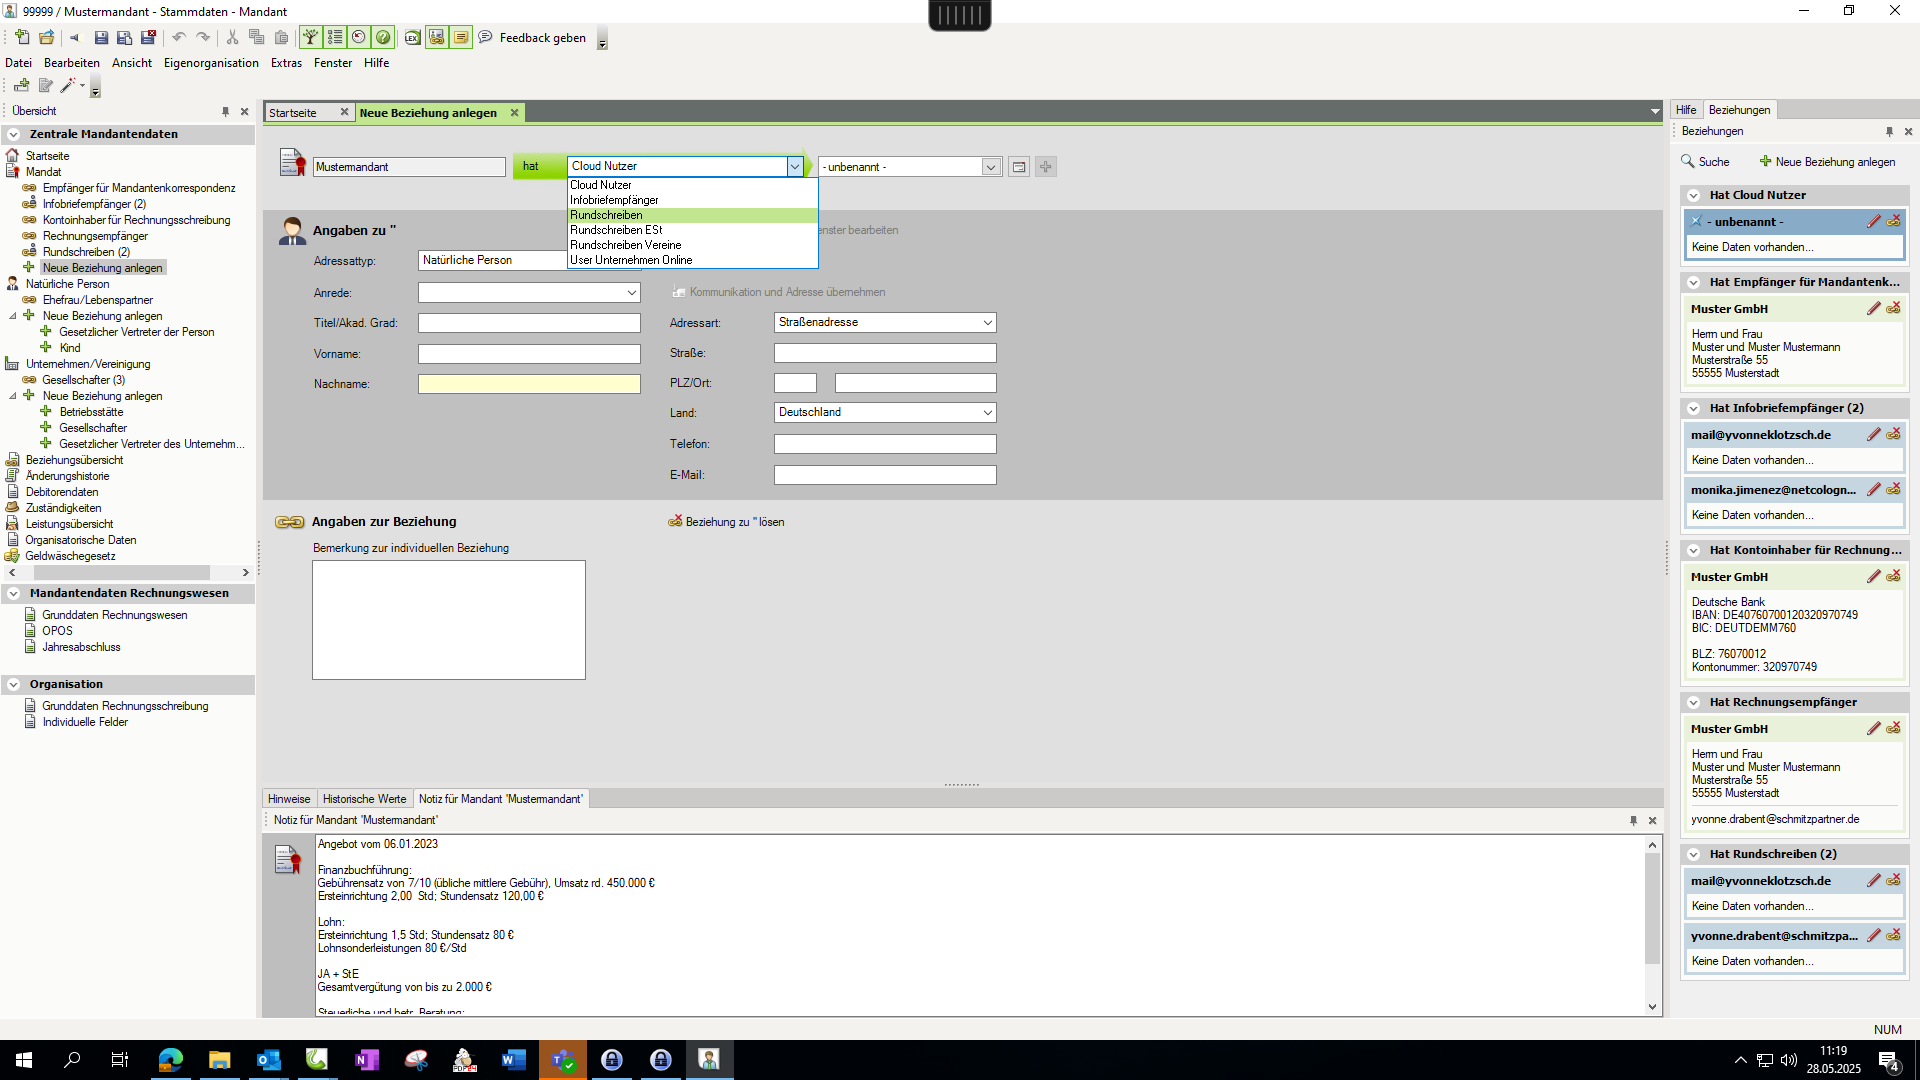Click the window icon beside unbenannt dropdown
1920x1080 pixels.
point(1018,167)
